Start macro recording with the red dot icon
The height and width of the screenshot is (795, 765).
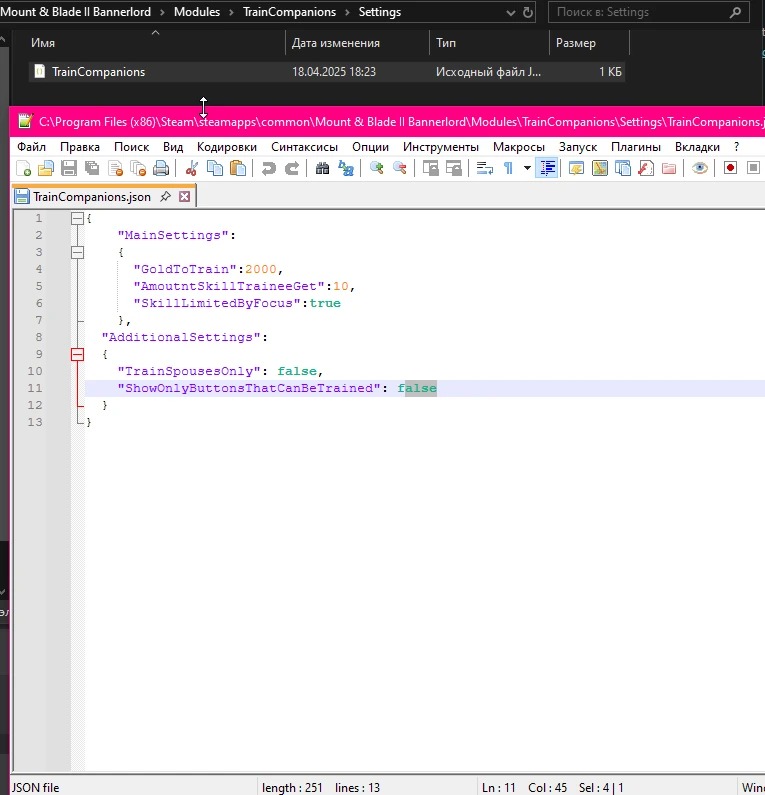pyautogui.click(x=730, y=168)
